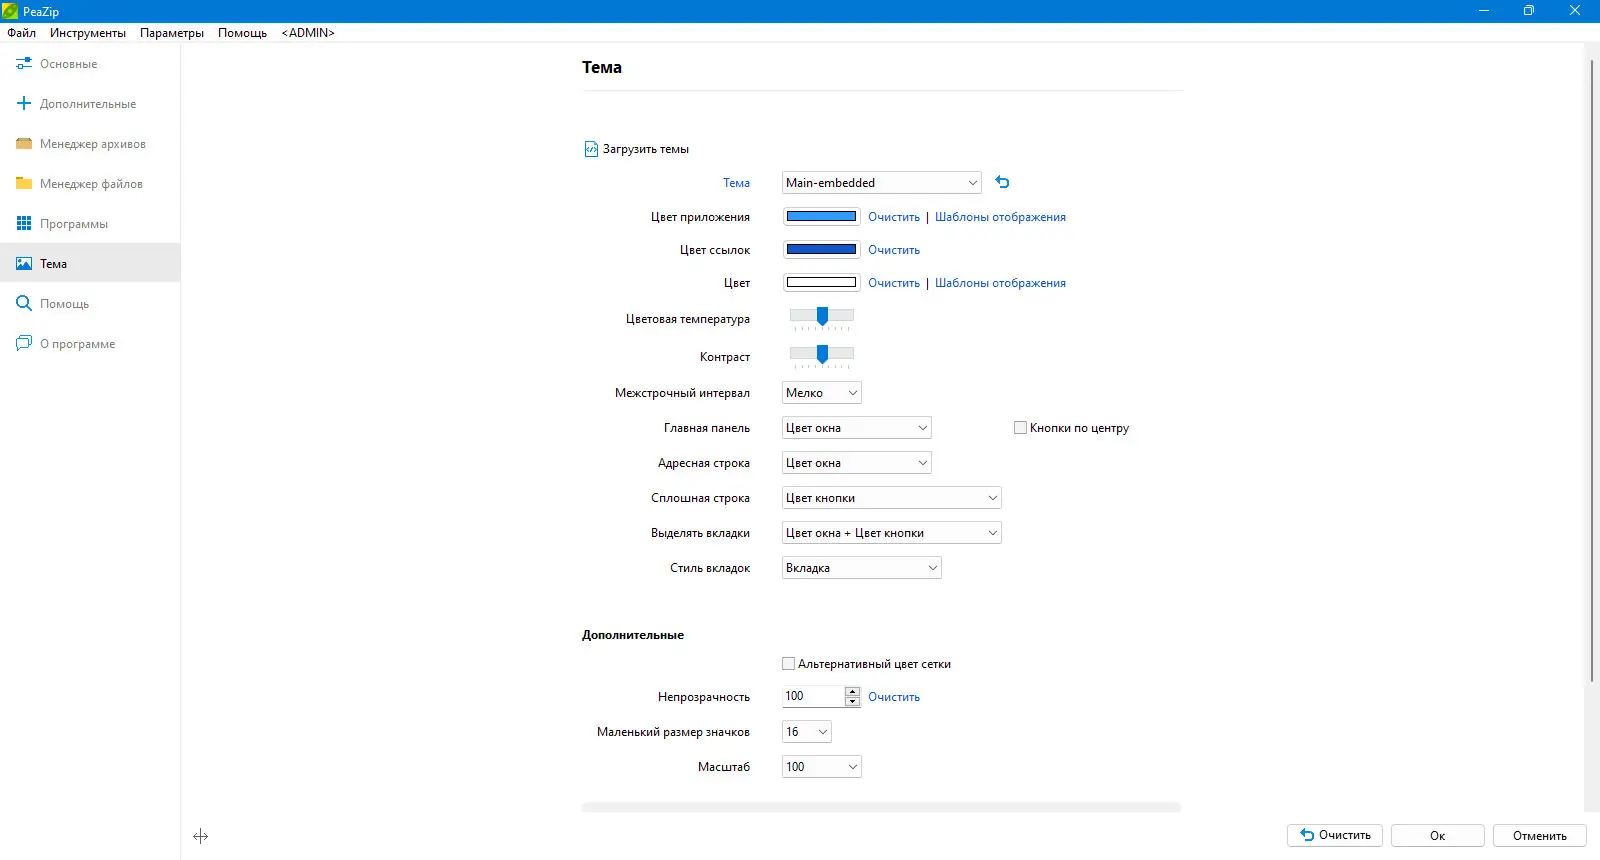Click the Тема picture icon in sidebar

coord(24,263)
